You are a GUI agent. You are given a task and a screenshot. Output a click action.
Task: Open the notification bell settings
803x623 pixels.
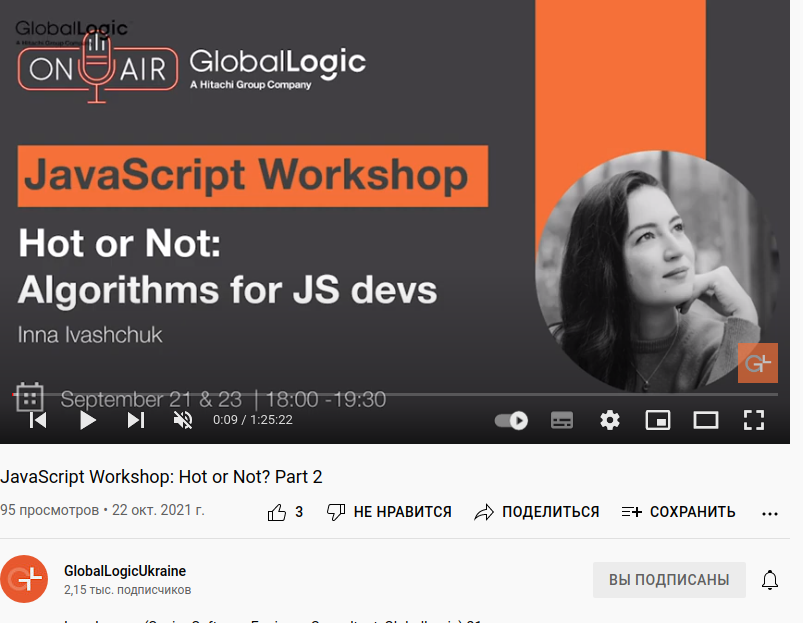point(770,580)
